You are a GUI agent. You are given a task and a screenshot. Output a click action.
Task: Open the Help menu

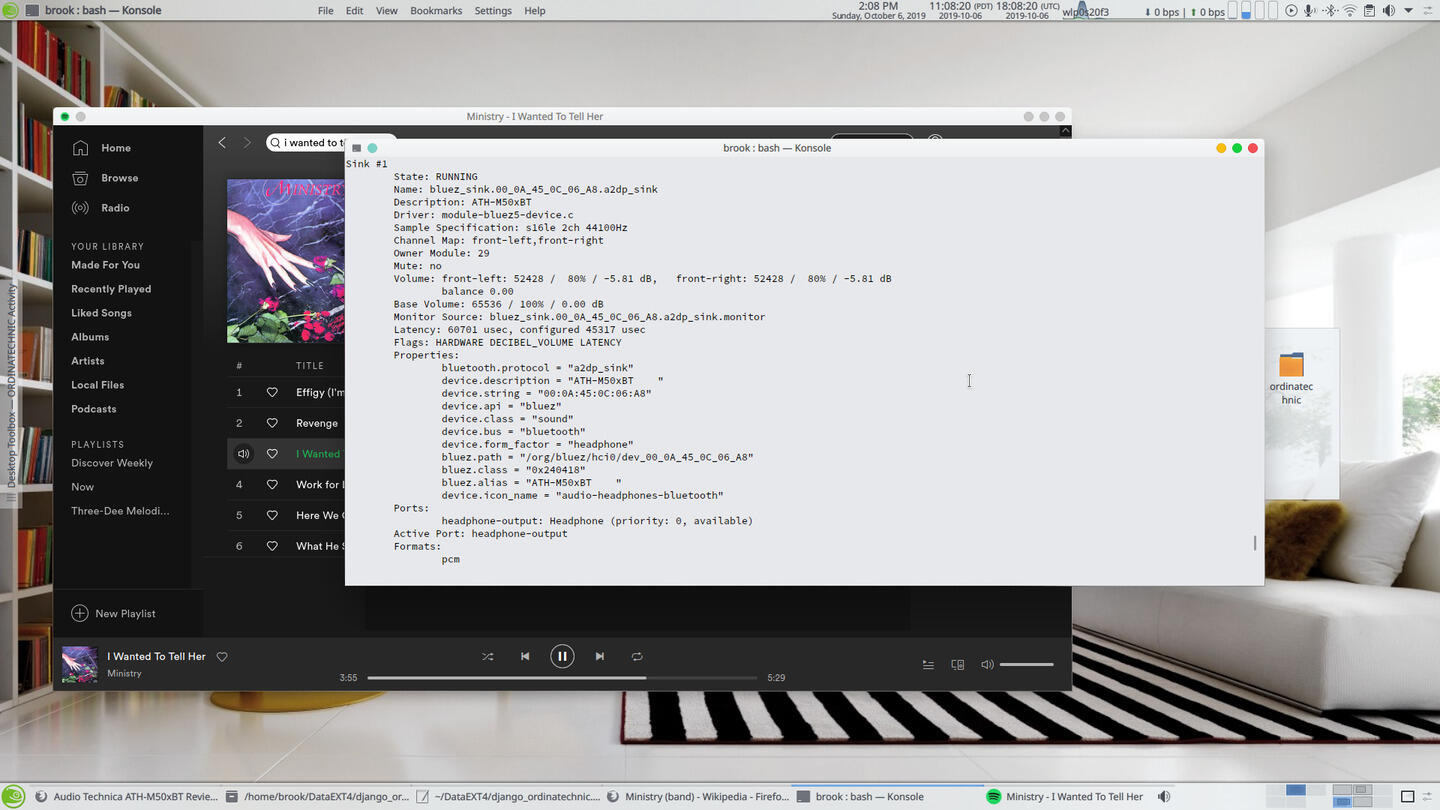[x=535, y=11]
